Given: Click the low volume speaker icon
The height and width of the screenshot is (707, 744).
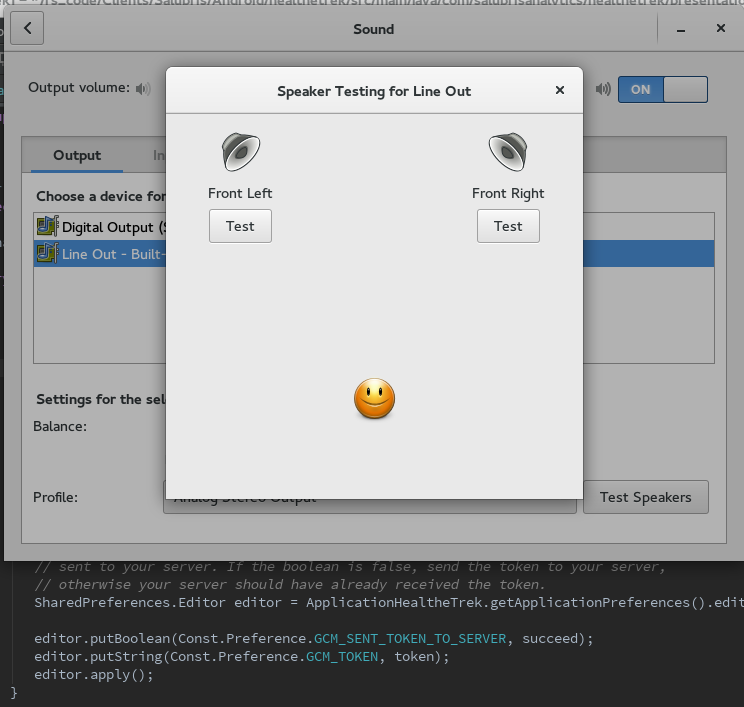Looking at the screenshot, I should click(x=143, y=88).
